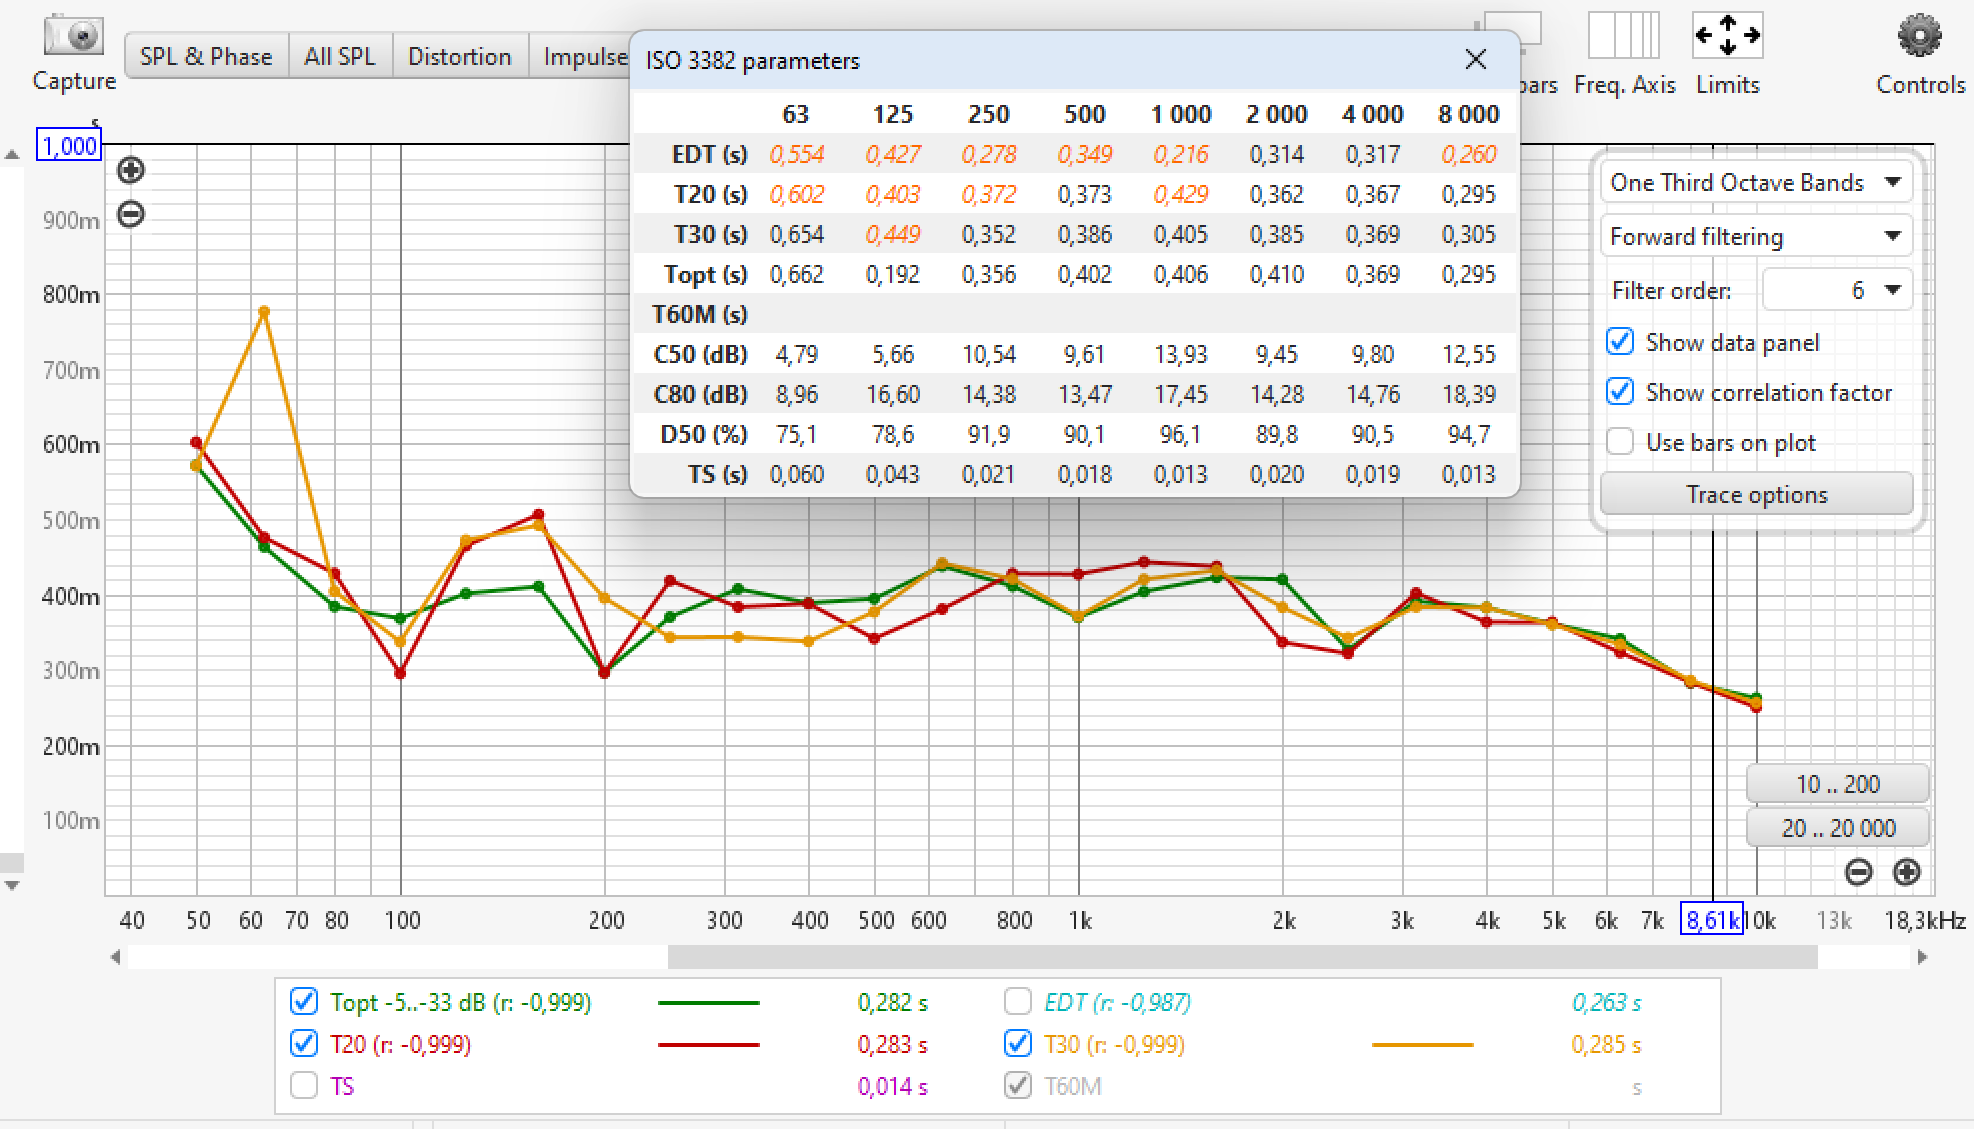
Task: Zoom out horizontal axis with the bottom-right minus icon
Action: pos(1858,872)
